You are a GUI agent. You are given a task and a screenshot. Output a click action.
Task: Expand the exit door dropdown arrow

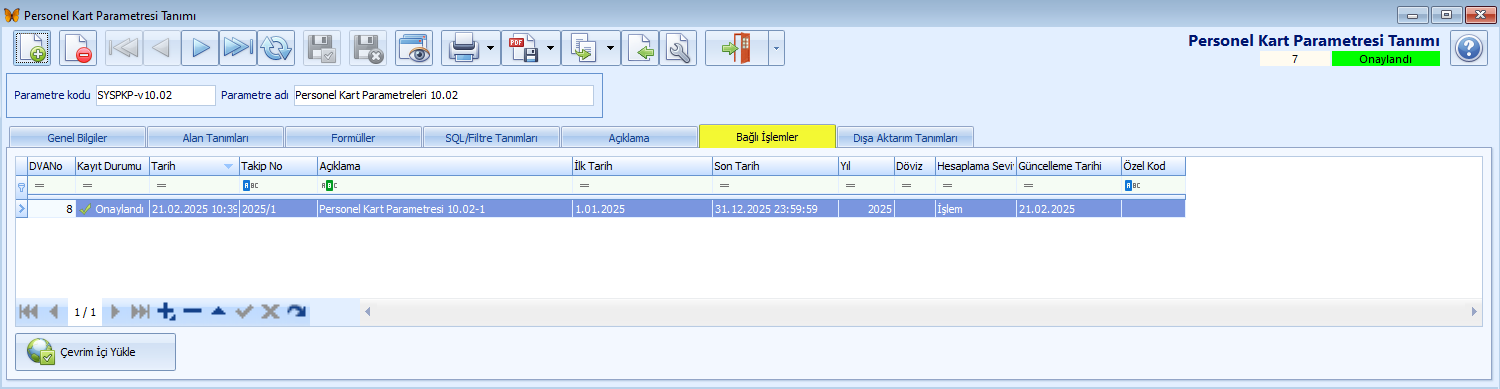(x=776, y=48)
